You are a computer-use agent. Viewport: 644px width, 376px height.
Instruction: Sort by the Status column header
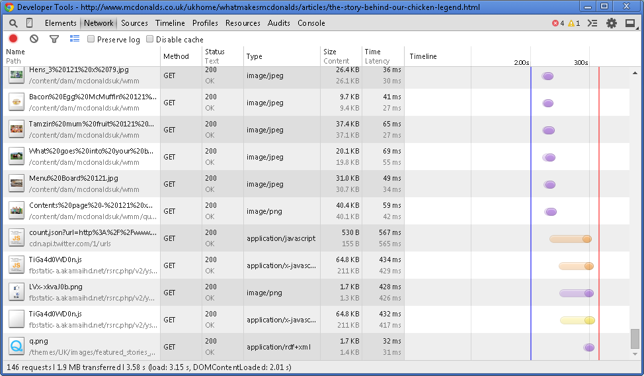tap(223, 56)
